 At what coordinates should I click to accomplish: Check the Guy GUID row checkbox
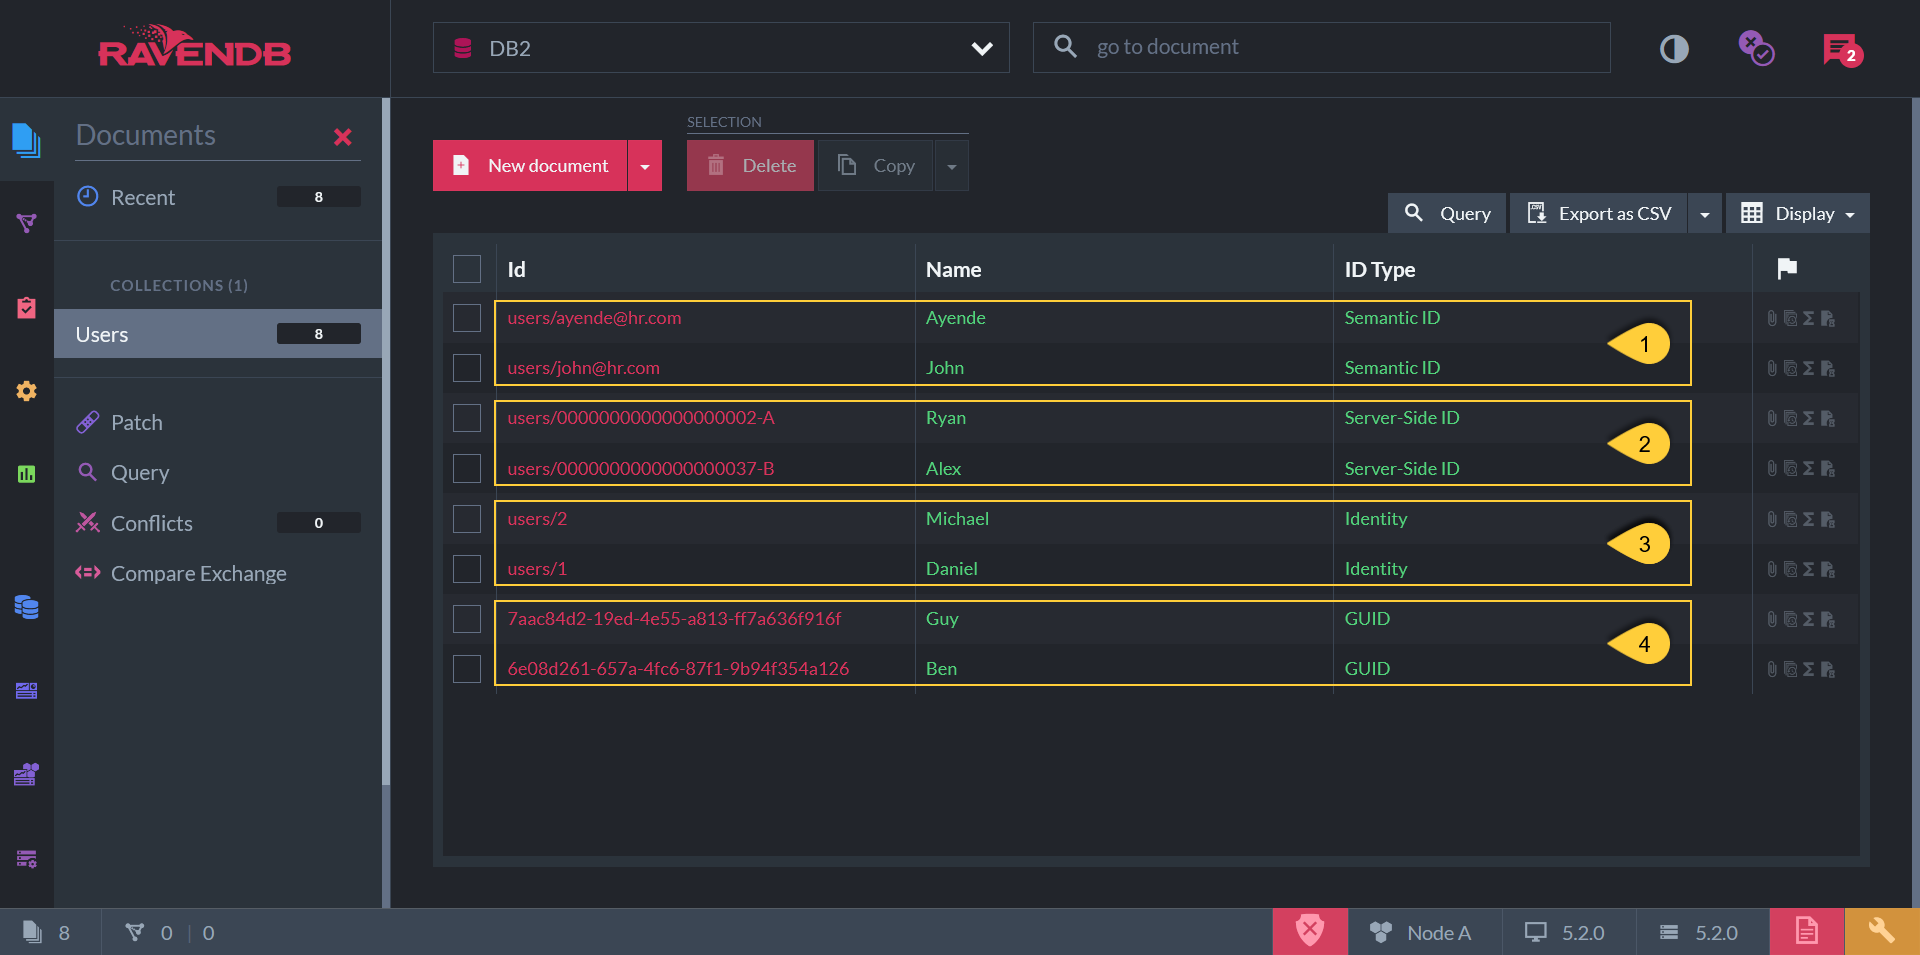tap(467, 619)
